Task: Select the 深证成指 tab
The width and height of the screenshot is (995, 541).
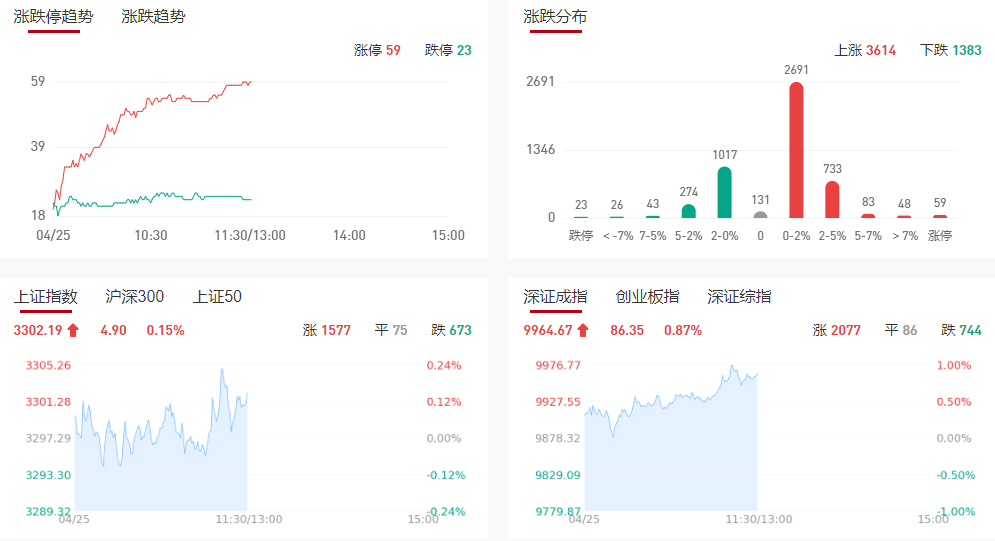Action: [555, 296]
